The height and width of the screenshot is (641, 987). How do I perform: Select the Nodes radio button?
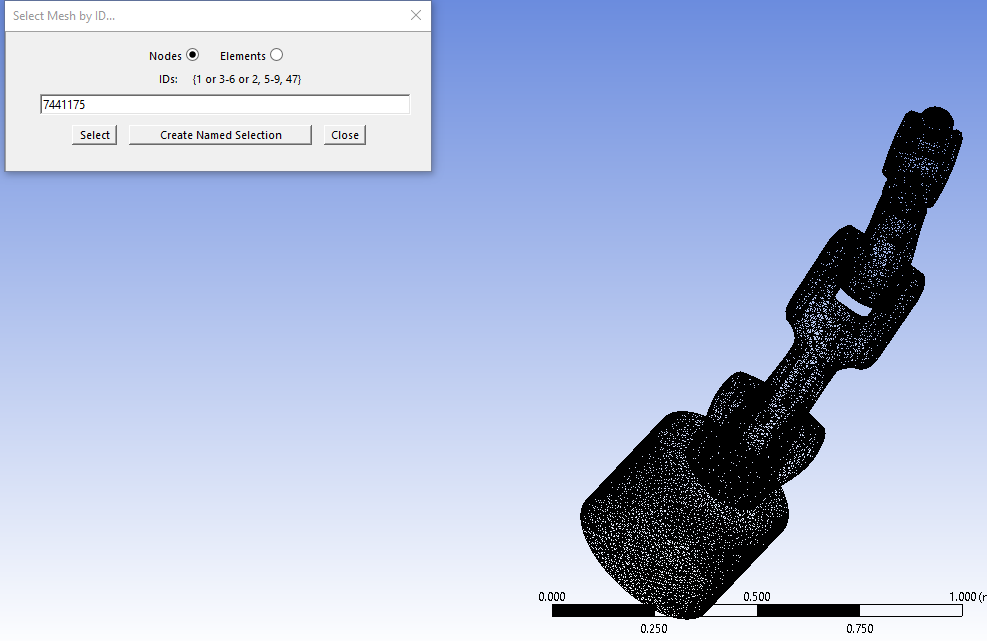[193, 55]
